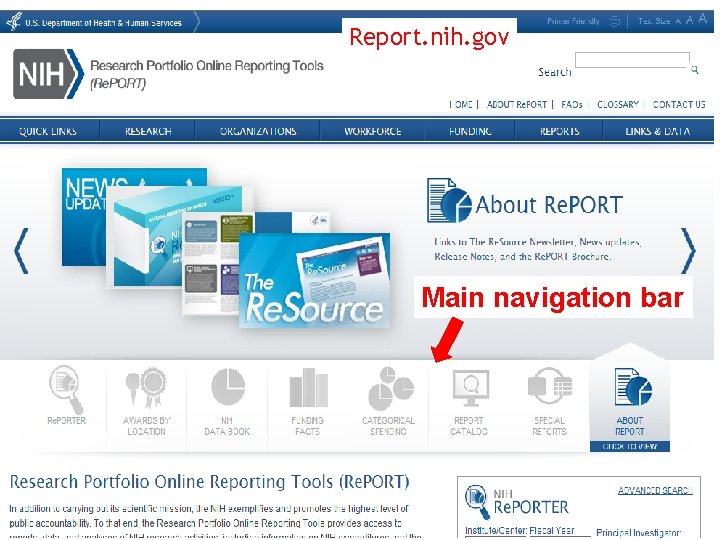The width and height of the screenshot is (720, 540).
Task: Click the search magnifier icon
Action: click(x=695, y=69)
